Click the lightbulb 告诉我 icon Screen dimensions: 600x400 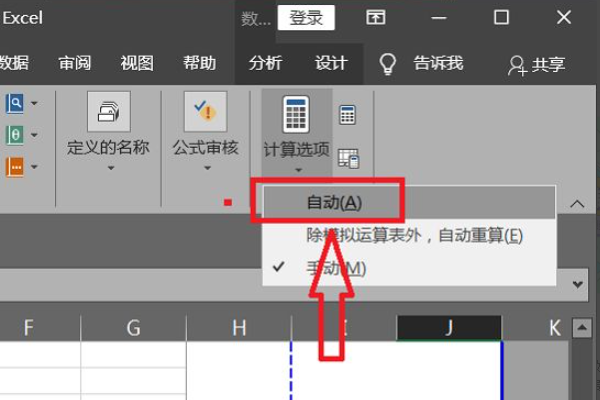[x=387, y=64]
